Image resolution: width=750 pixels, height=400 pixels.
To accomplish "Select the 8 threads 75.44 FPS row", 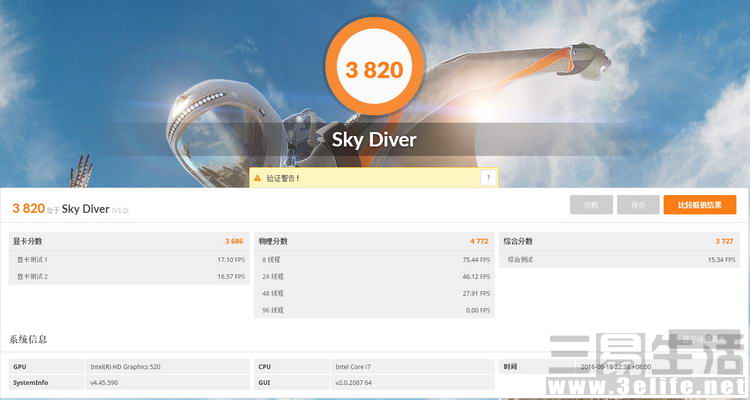I will [x=374, y=260].
